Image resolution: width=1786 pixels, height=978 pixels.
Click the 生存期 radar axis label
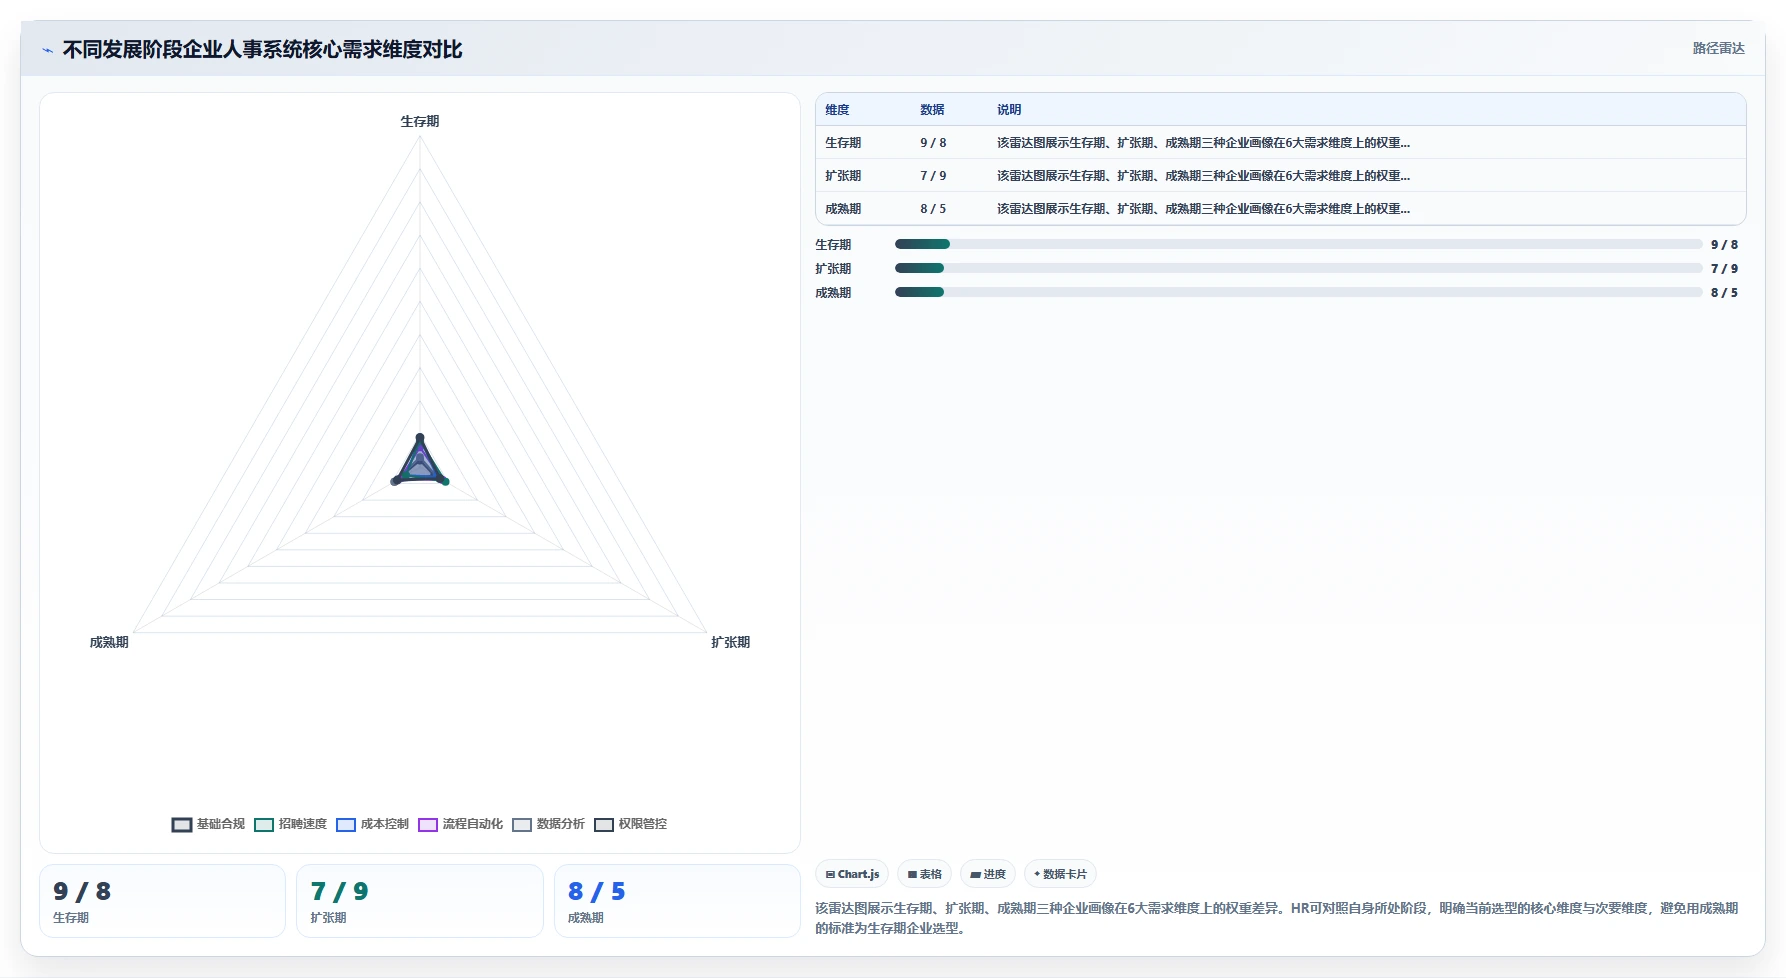point(420,121)
